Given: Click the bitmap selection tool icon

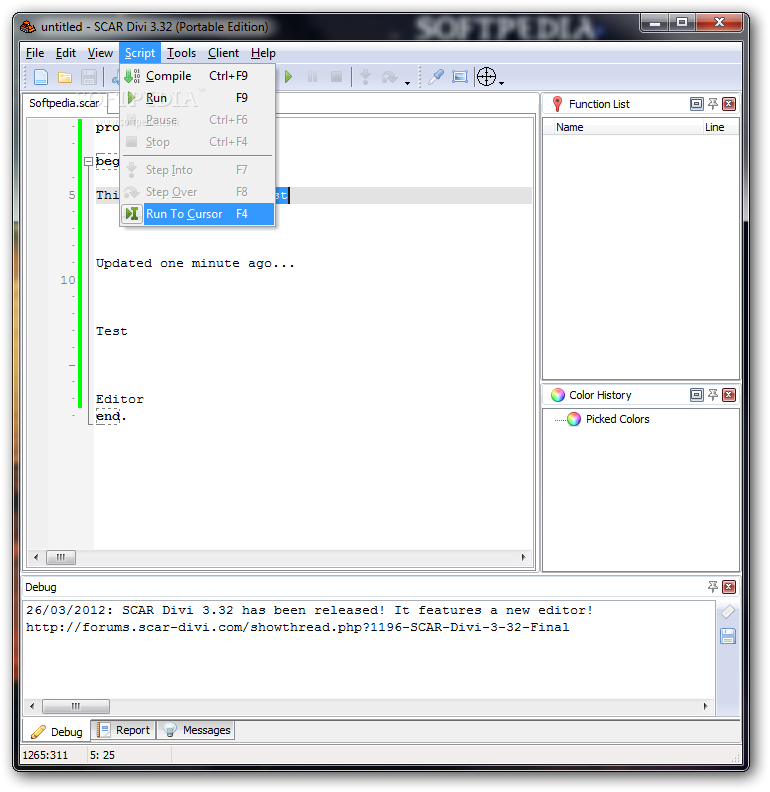Looking at the screenshot, I should 460,77.
